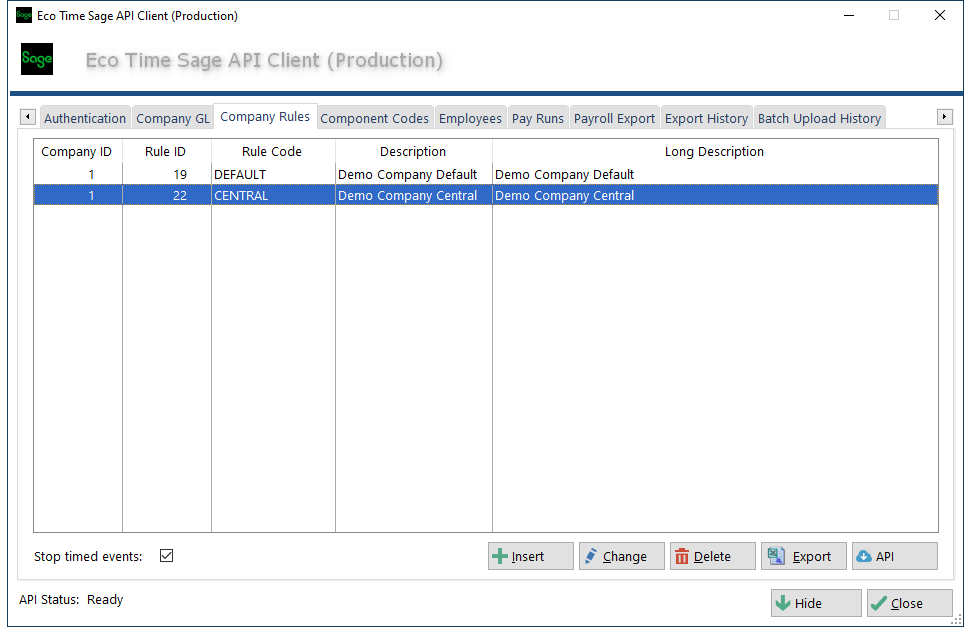Click the Sage logo in the header
This screenshot has height=634, width=971.
[x=37, y=60]
